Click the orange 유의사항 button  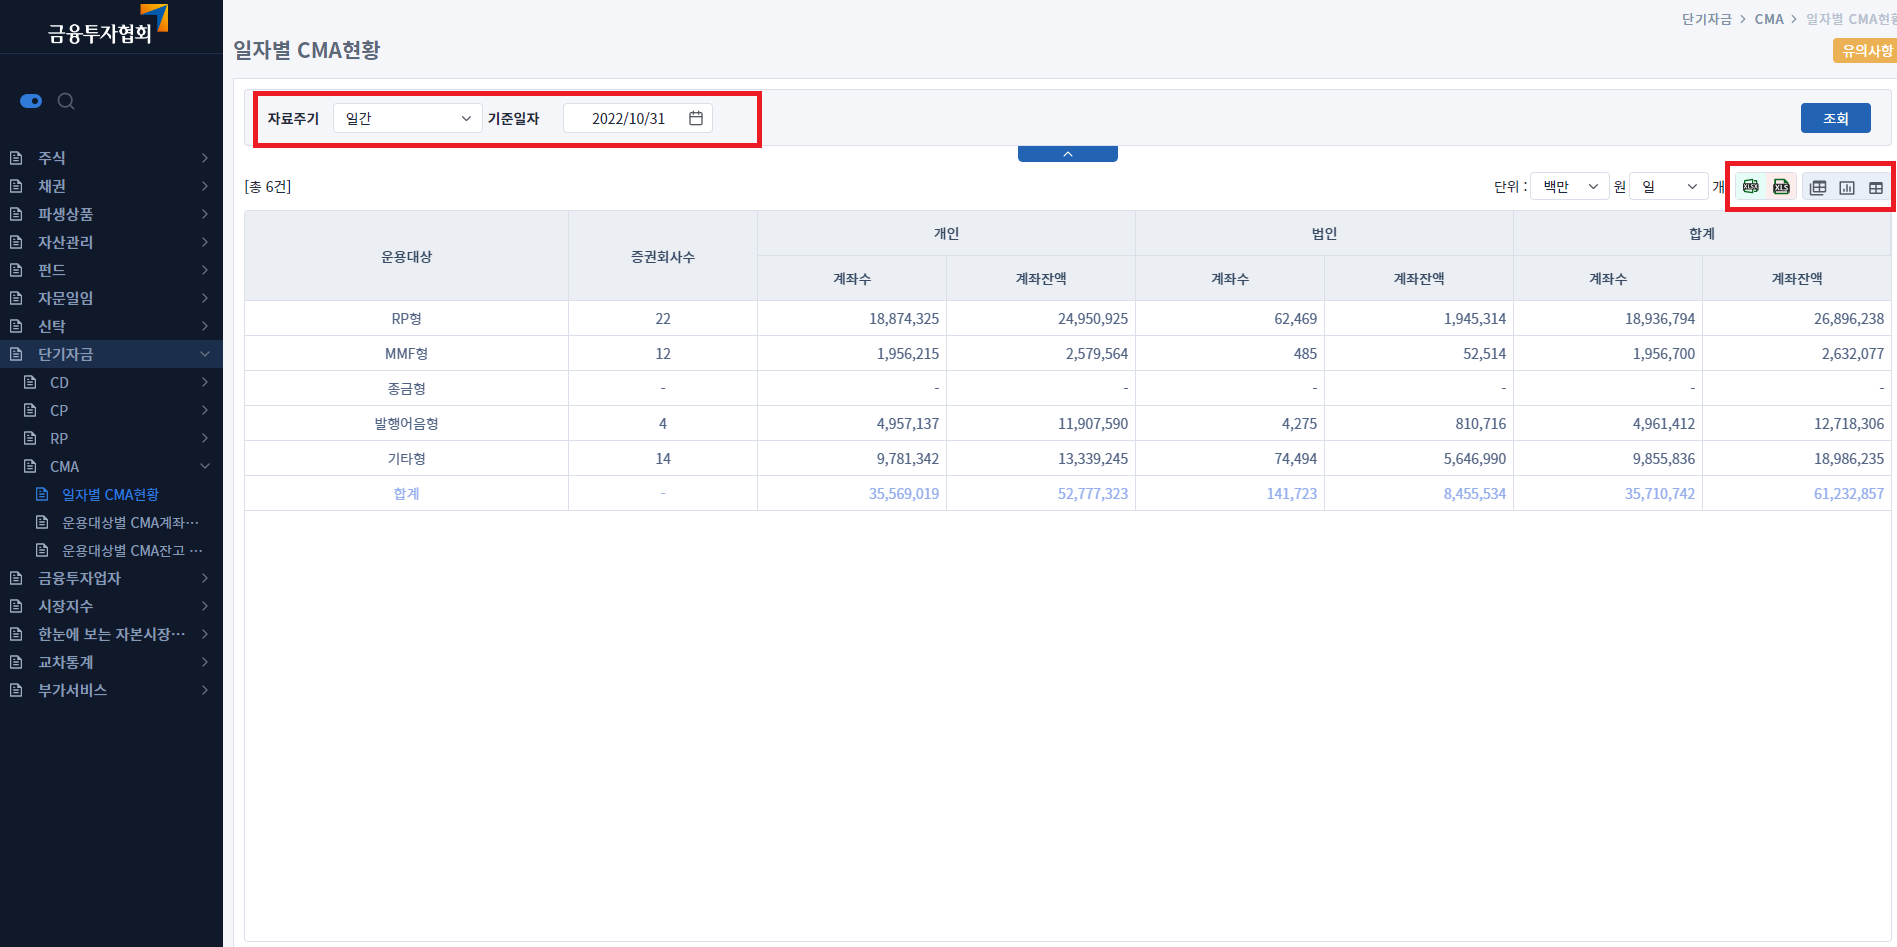[x=1866, y=50]
